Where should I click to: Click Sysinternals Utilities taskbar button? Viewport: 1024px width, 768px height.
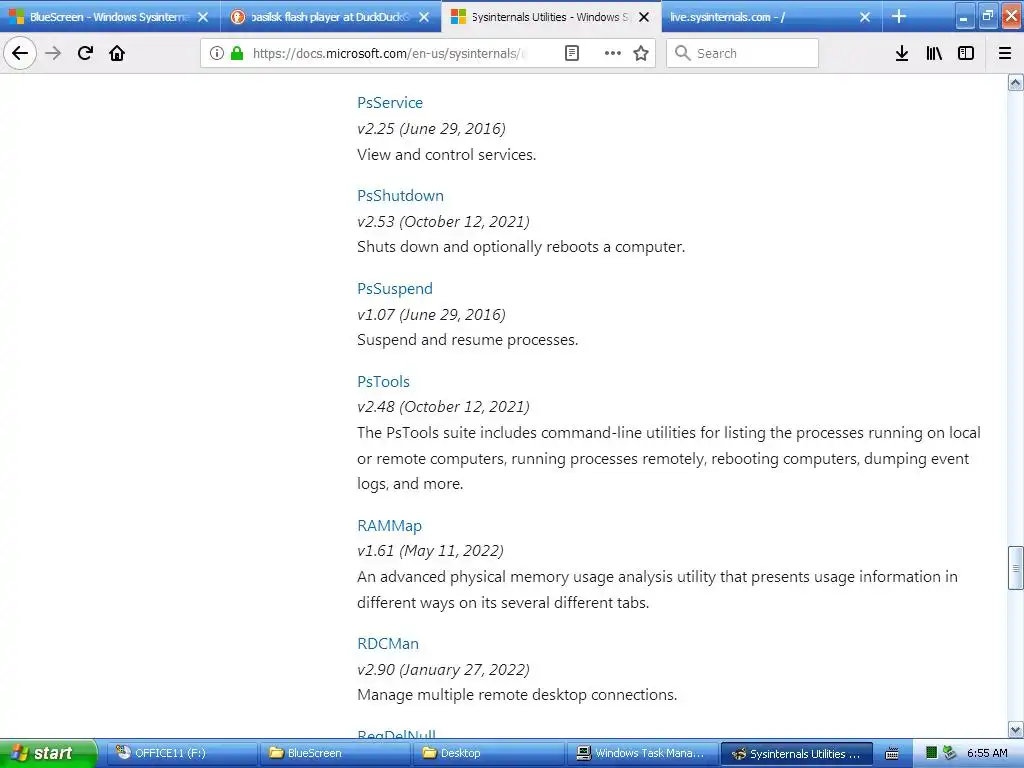point(797,753)
